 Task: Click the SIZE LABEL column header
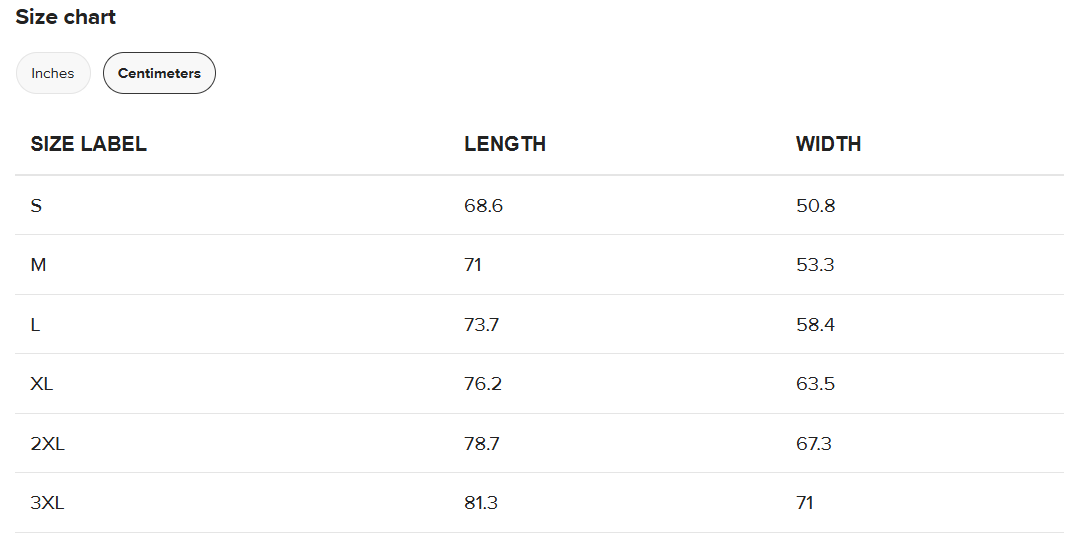89,144
